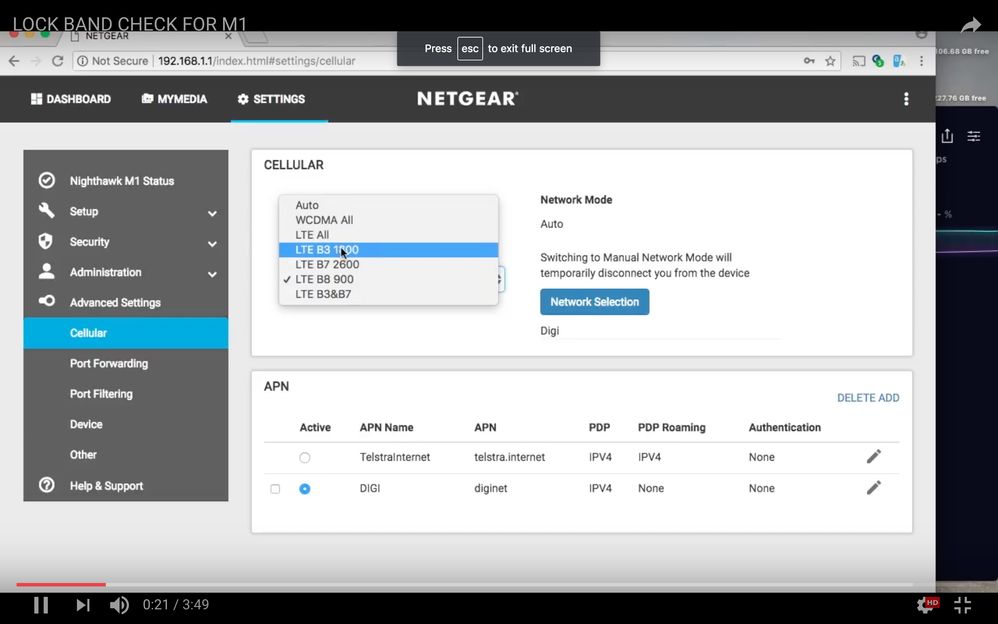
Task: Open the DASHBOARD tab
Action: 71,99
